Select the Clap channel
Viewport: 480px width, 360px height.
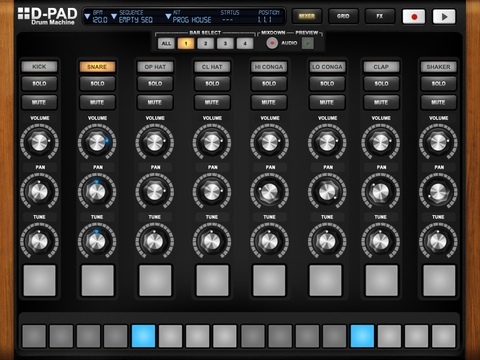381,67
